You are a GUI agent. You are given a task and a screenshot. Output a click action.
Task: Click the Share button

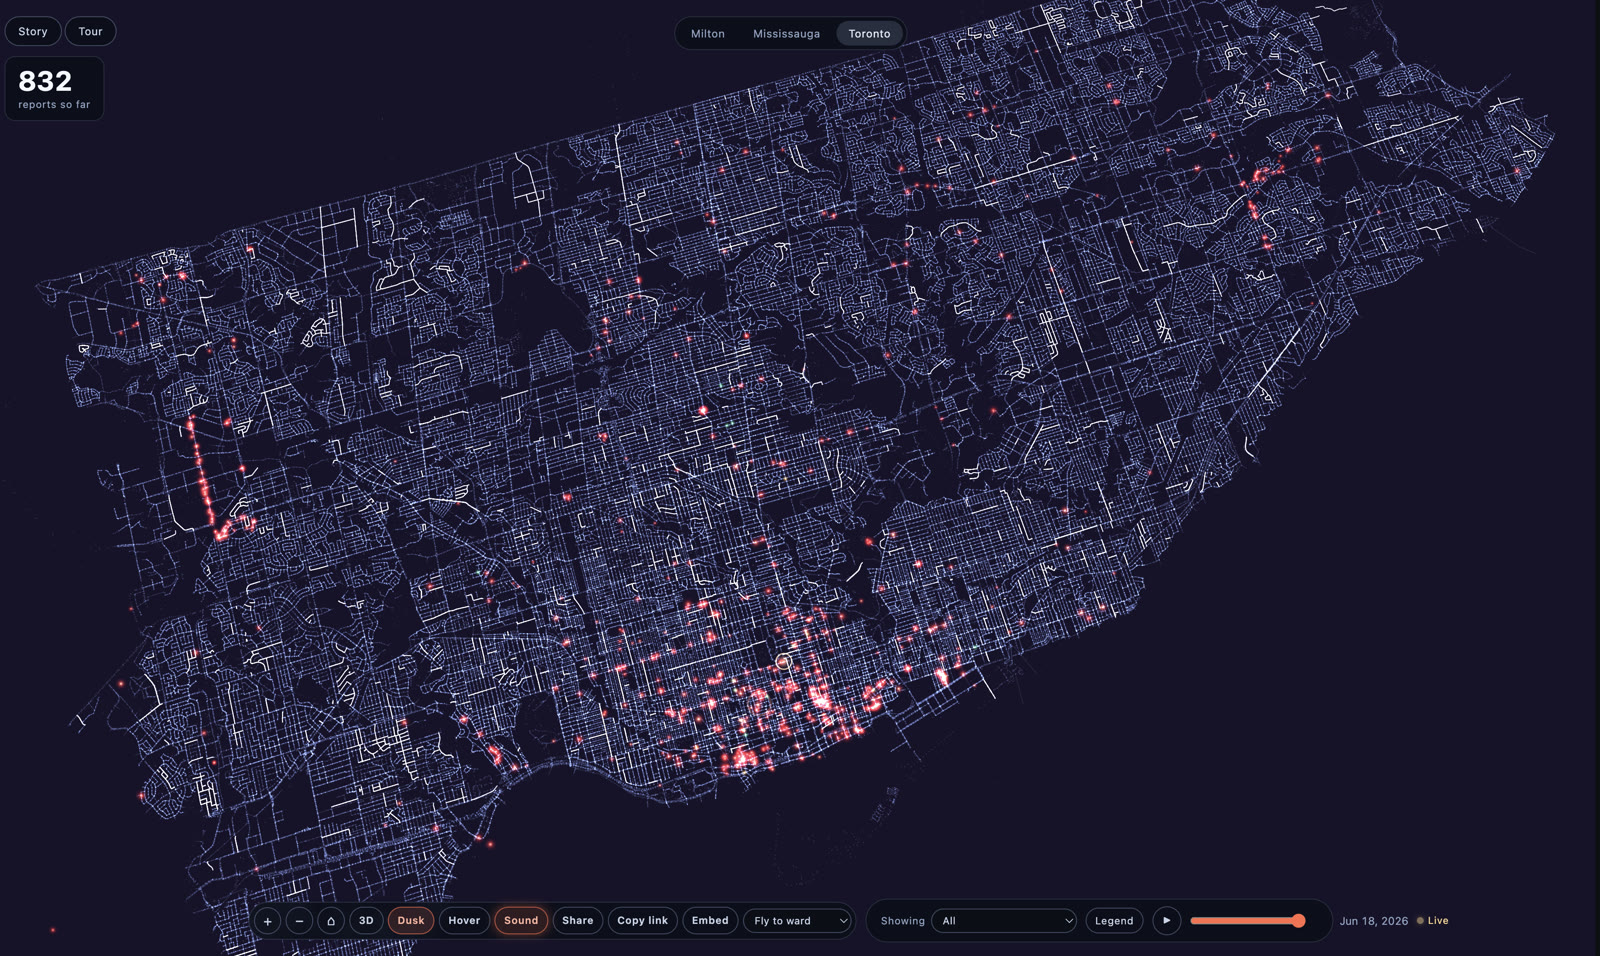pyautogui.click(x=578, y=920)
